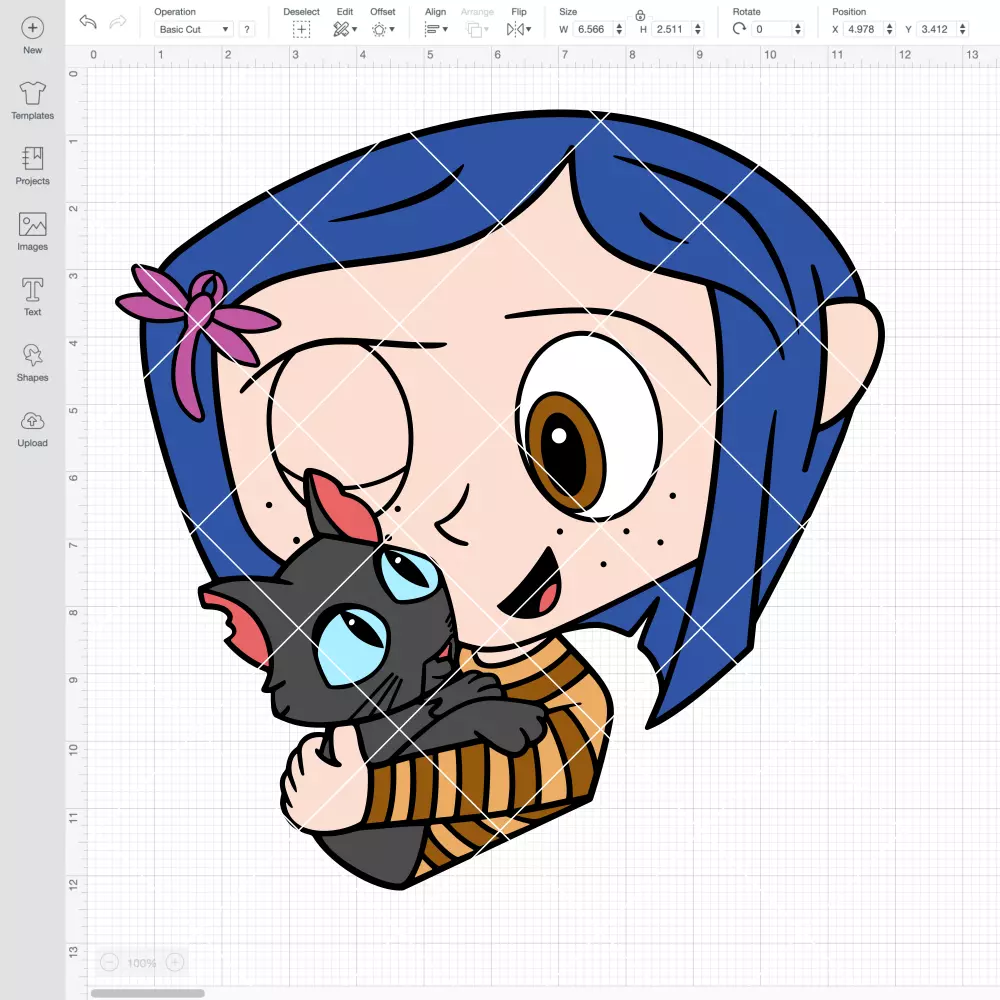Open the Images library
This screenshot has height=1000, width=1000.
coord(33,232)
